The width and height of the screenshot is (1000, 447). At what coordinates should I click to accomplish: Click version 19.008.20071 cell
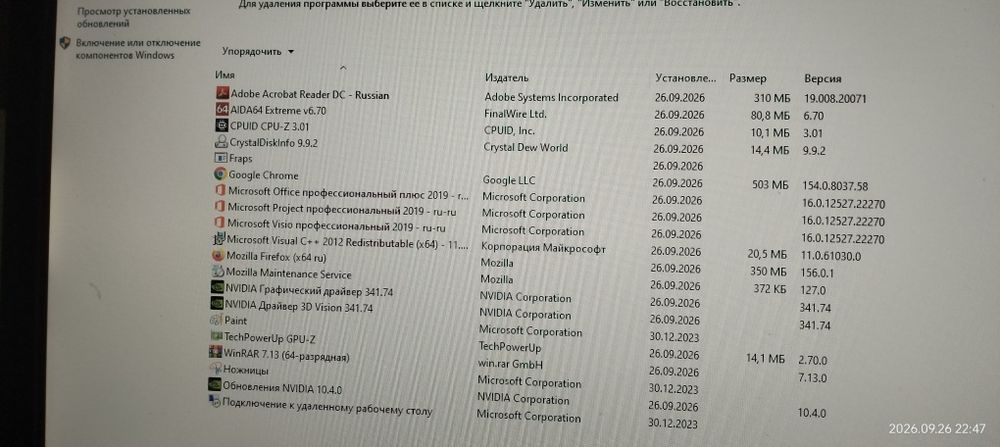point(835,99)
